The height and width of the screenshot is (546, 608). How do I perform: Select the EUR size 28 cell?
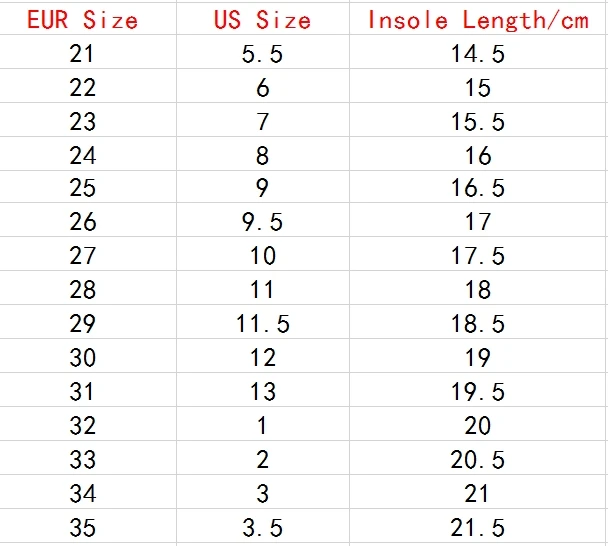(88, 288)
